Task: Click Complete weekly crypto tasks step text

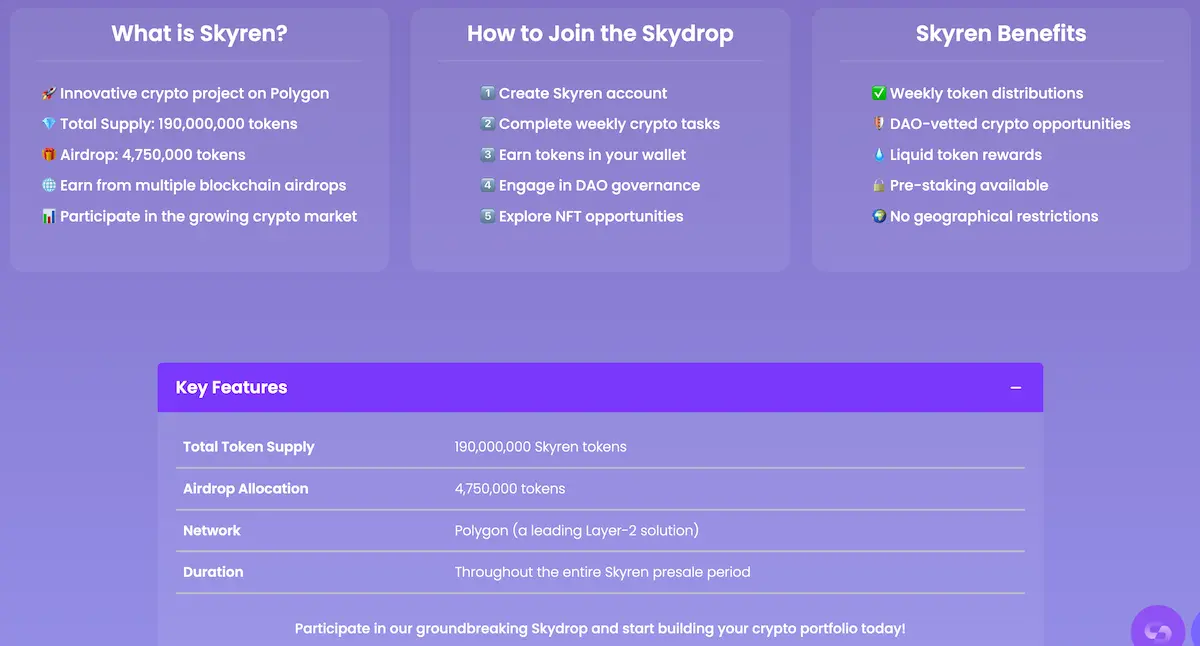Action: 609,124
